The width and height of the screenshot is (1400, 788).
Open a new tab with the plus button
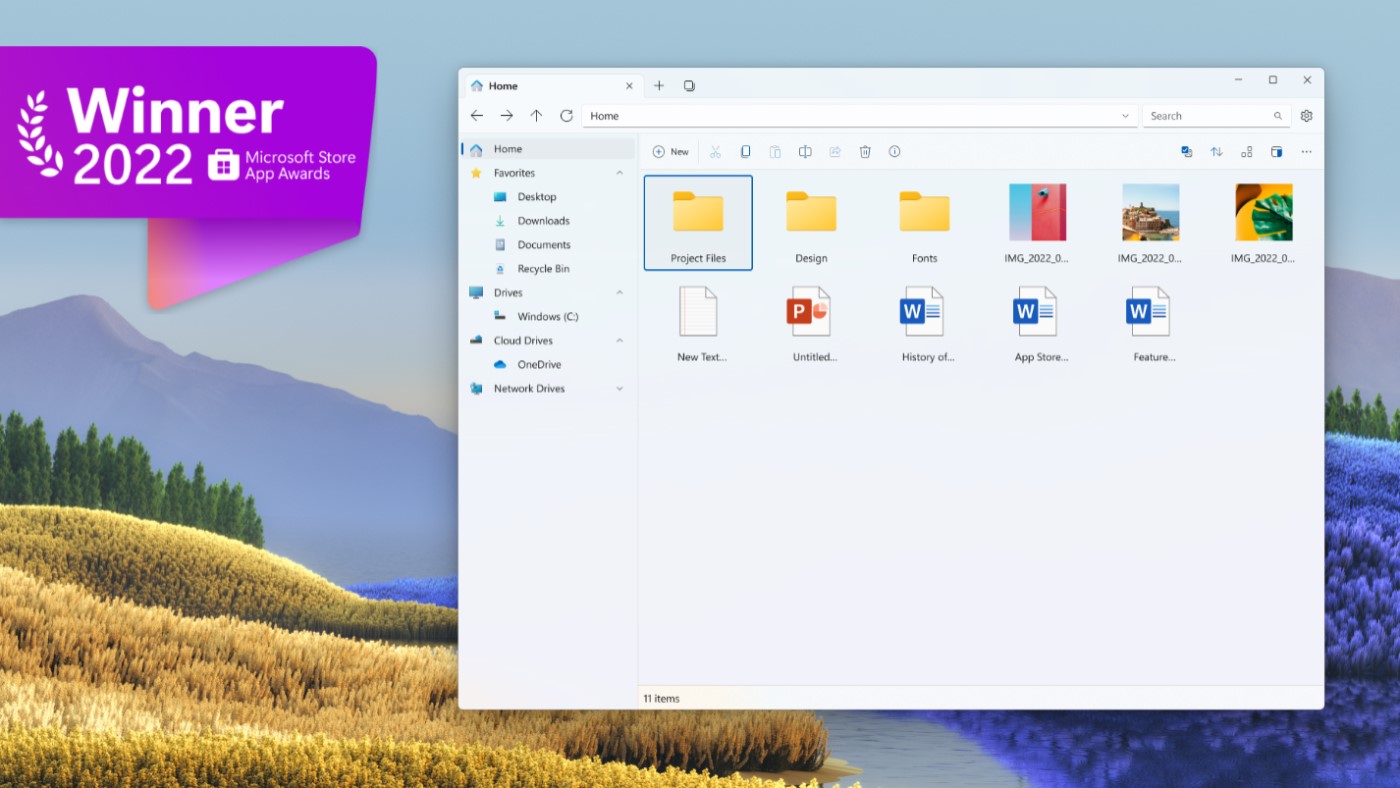pos(659,85)
